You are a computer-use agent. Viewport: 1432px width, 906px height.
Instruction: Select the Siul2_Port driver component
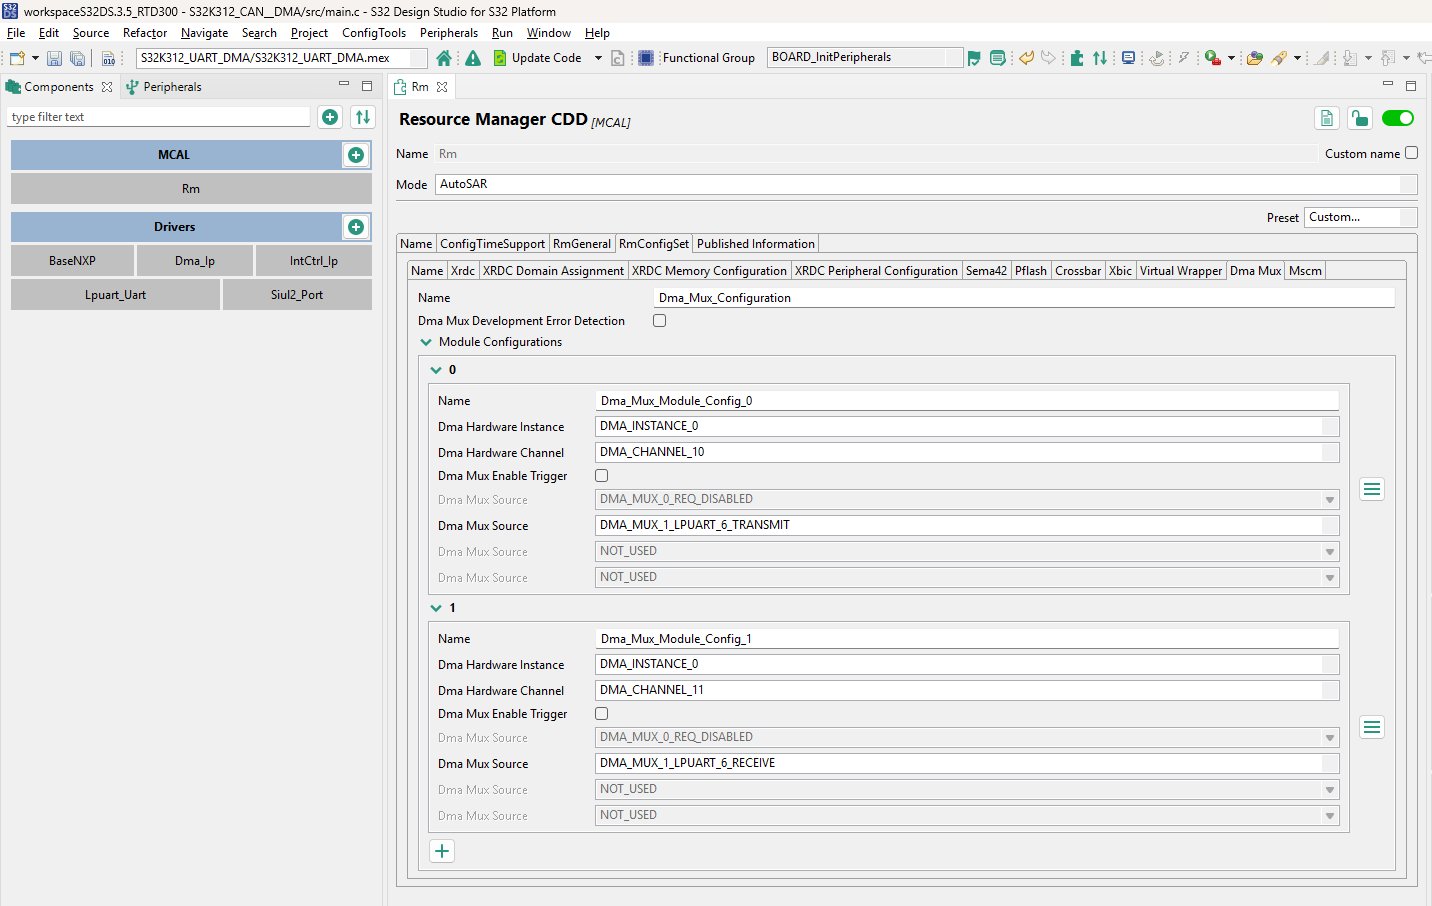(x=297, y=295)
